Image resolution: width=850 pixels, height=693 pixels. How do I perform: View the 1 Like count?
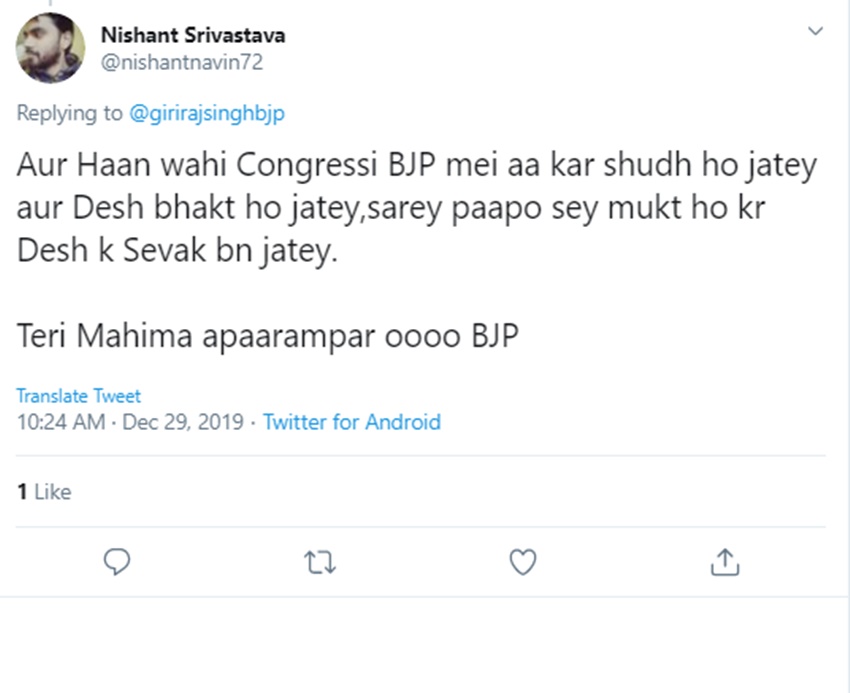pyautogui.click(x=44, y=492)
